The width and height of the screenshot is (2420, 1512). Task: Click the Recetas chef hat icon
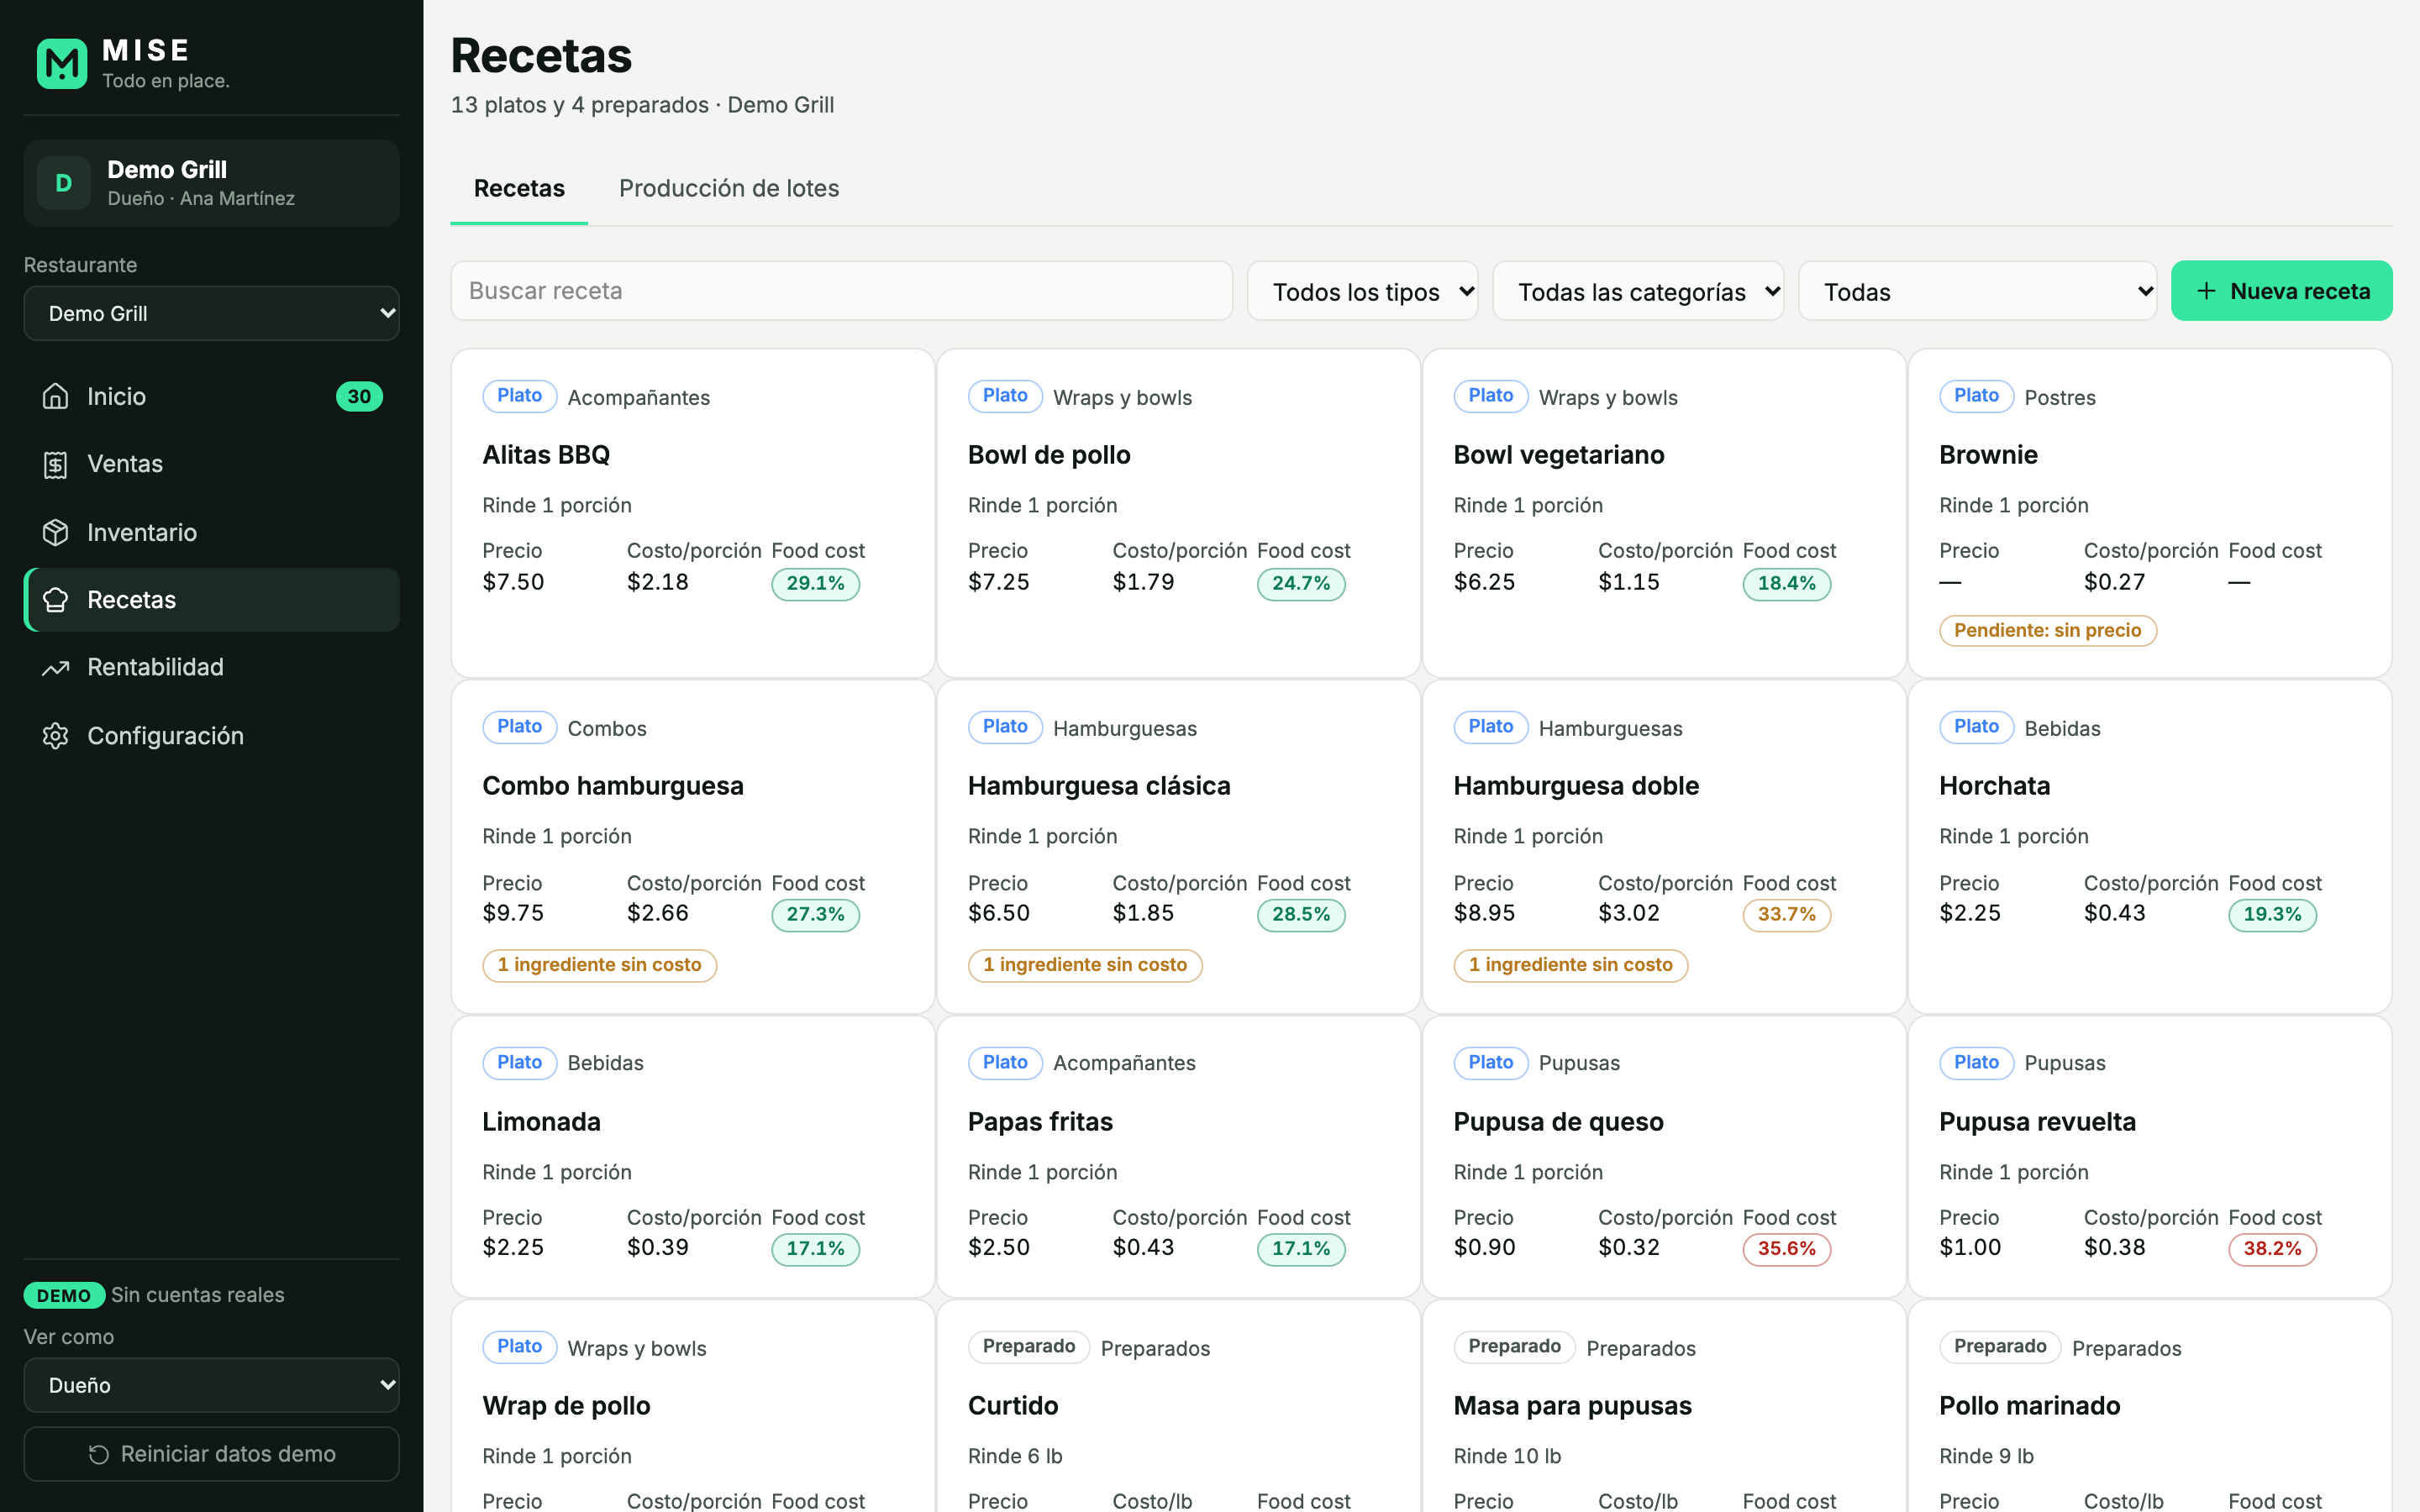coord(56,600)
